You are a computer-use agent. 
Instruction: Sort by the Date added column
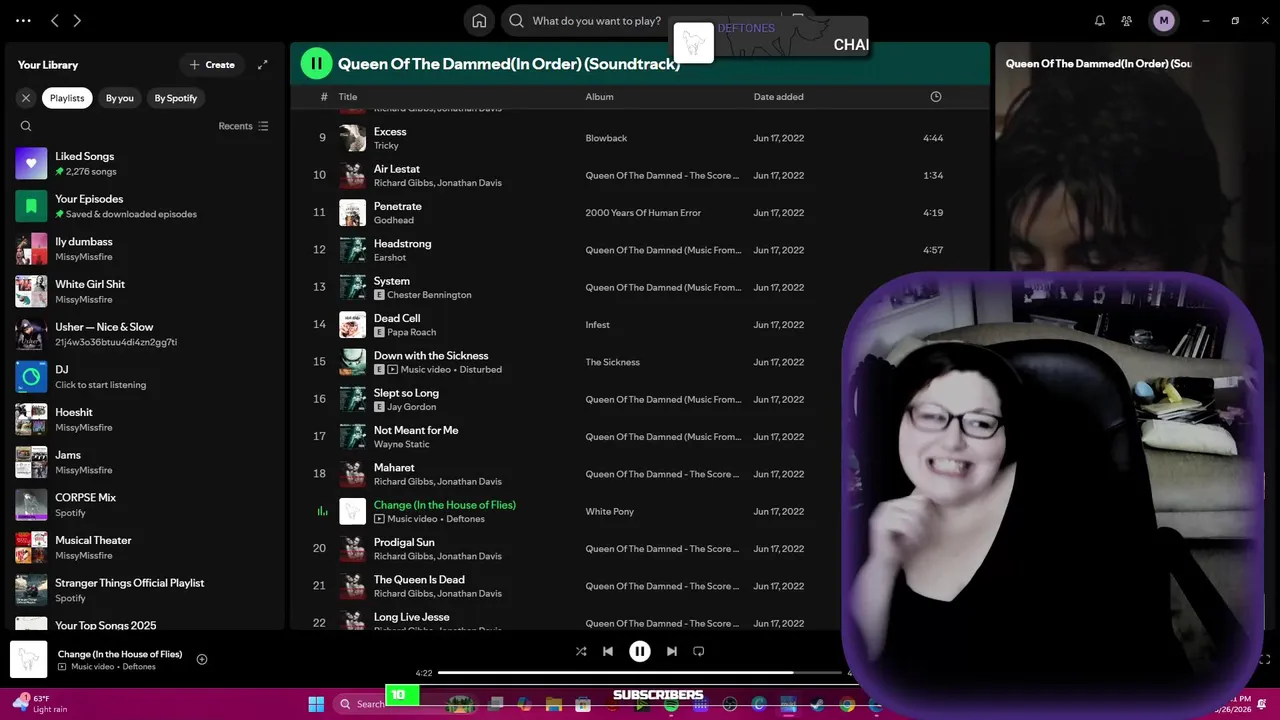[778, 97]
